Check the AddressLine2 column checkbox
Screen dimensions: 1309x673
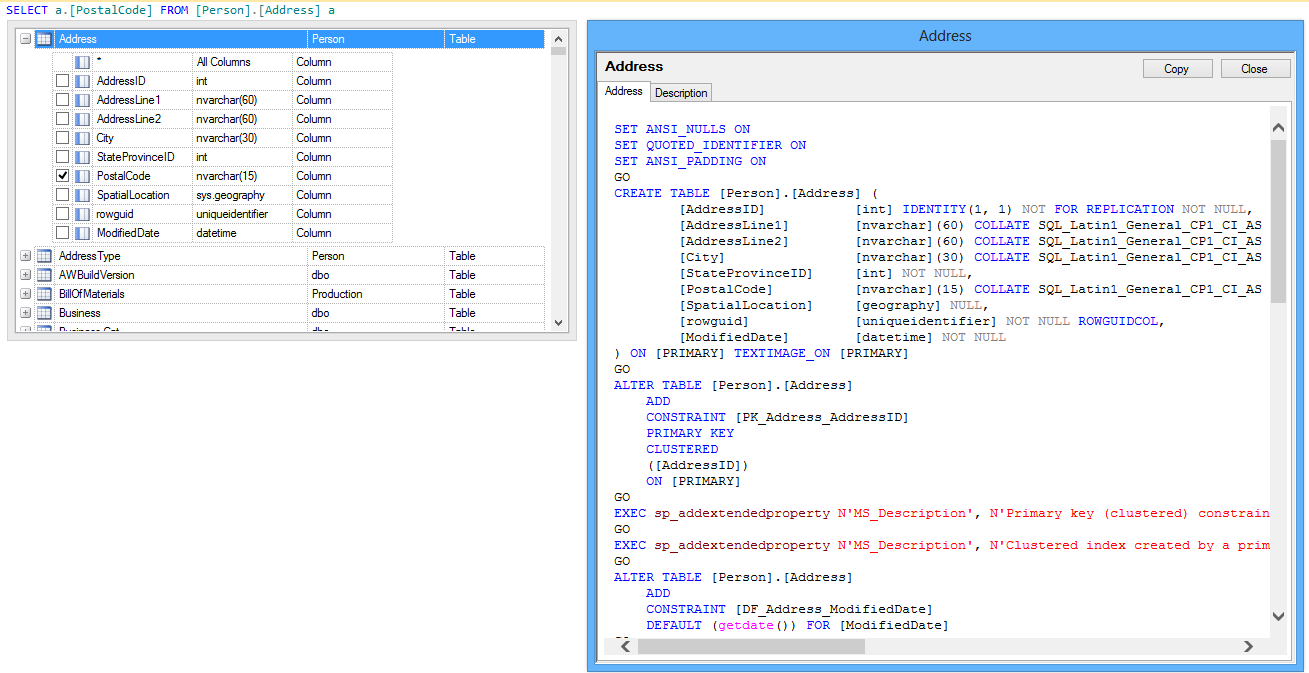click(62, 119)
